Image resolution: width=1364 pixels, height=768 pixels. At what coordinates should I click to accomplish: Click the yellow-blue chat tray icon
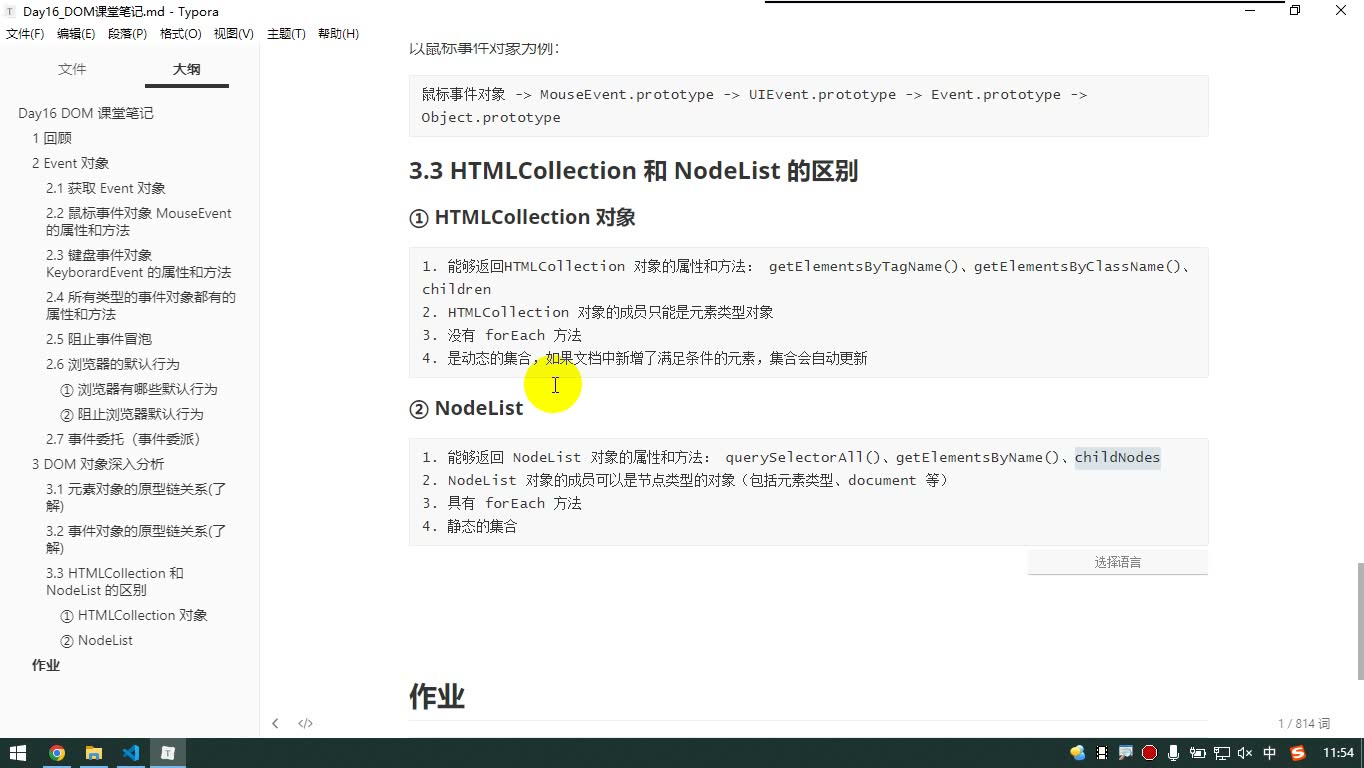pyautogui.click(x=1077, y=753)
